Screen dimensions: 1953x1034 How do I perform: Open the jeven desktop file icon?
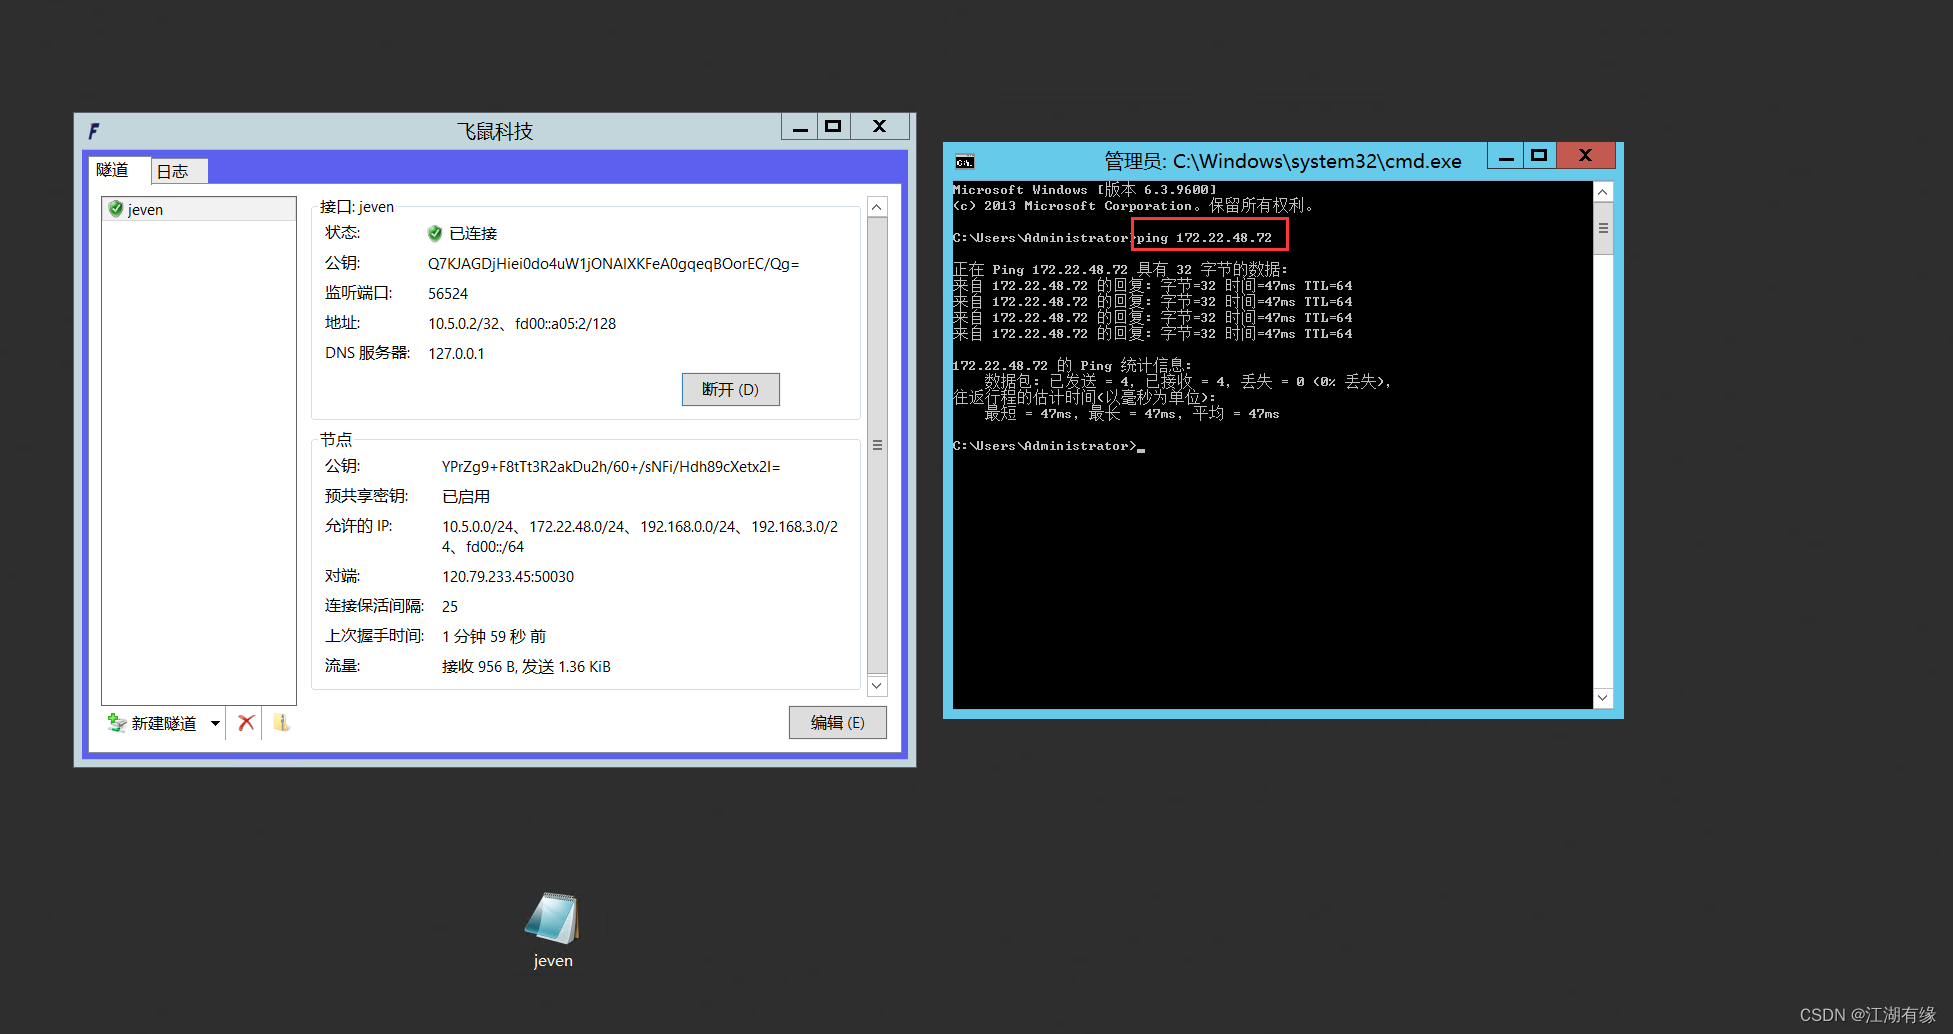point(552,930)
